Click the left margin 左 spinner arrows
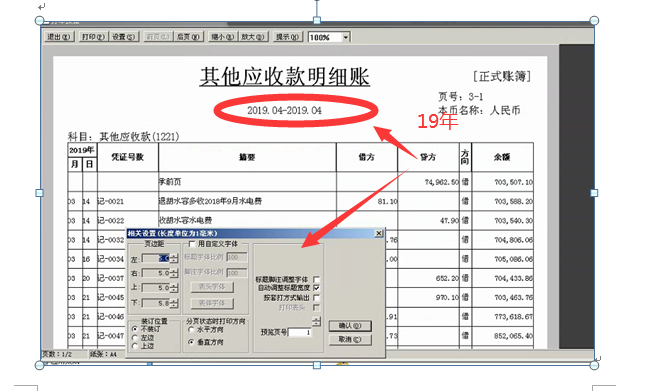Viewport: 663px width, 391px height. (x=174, y=258)
